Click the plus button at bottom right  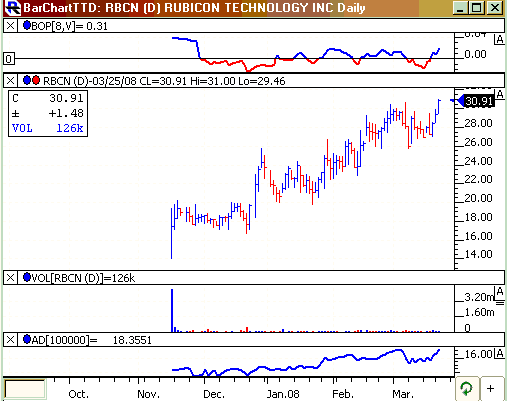pos(490,388)
